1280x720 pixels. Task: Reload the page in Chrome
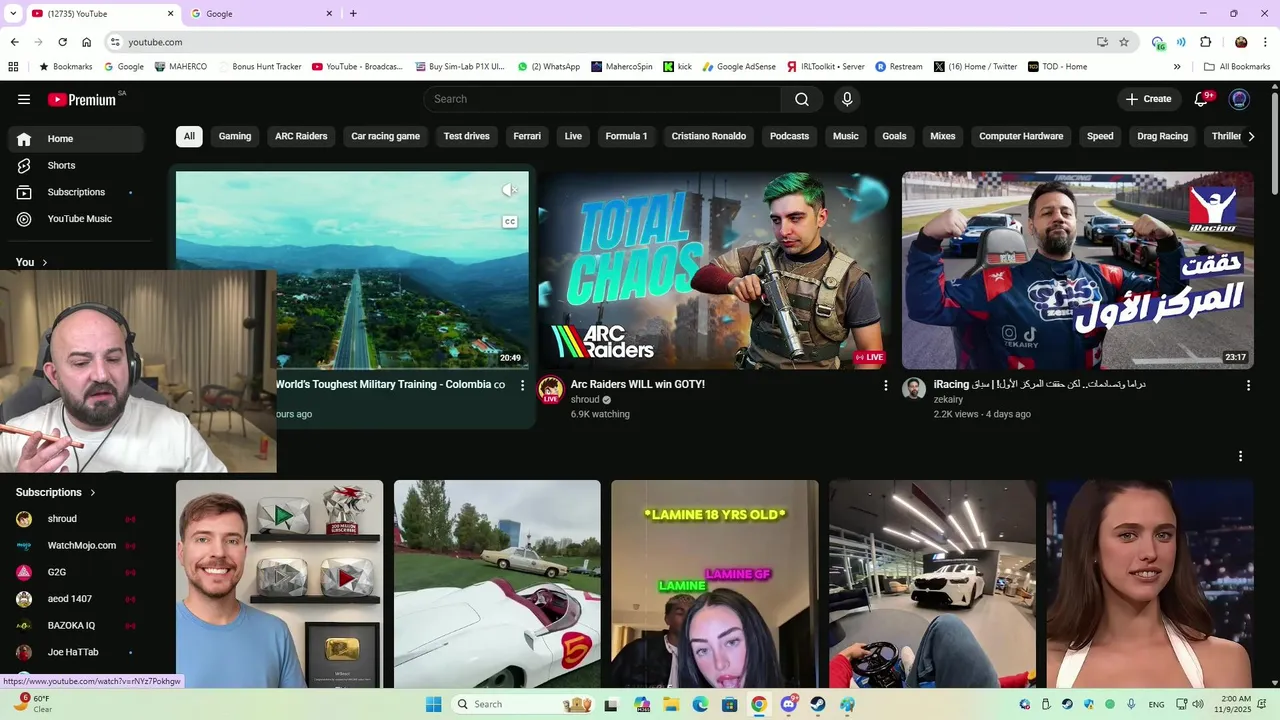click(x=62, y=42)
